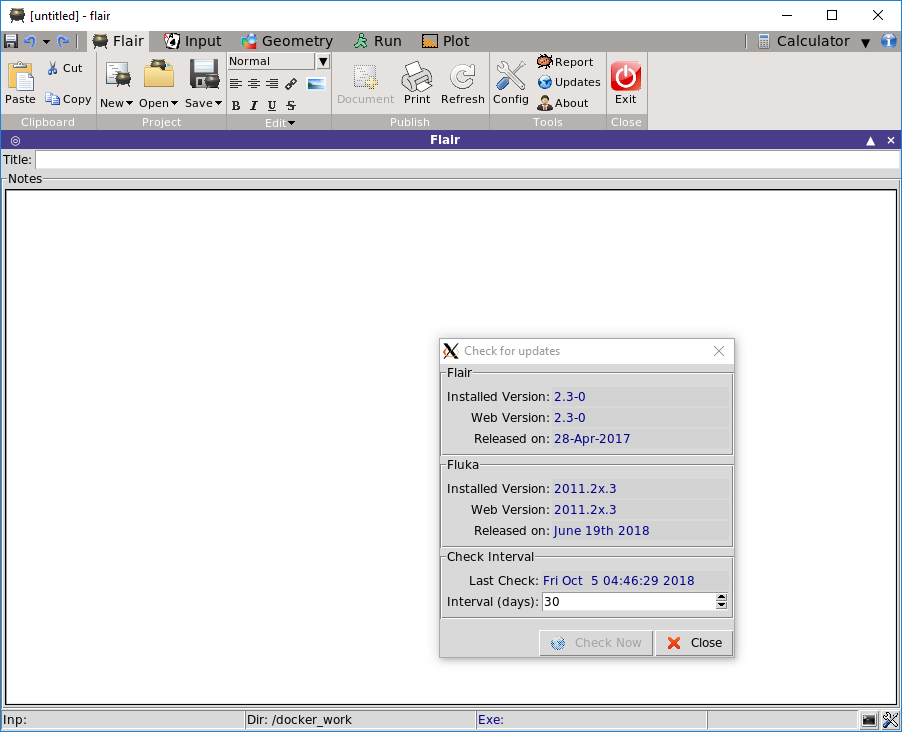Click the circle icon on Flair panel header
The width and height of the screenshot is (902, 732).
tap(15, 140)
